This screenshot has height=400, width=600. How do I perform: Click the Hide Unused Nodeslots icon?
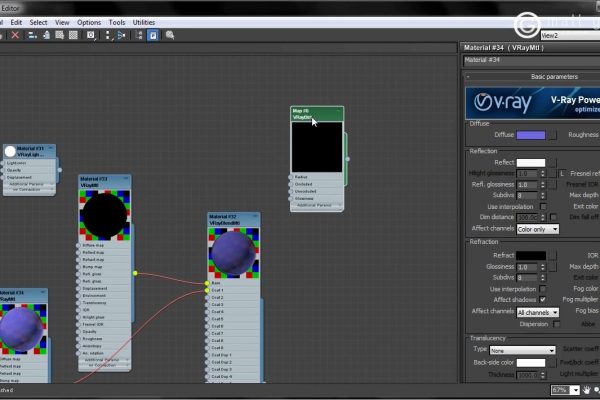click(x=46, y=35)
